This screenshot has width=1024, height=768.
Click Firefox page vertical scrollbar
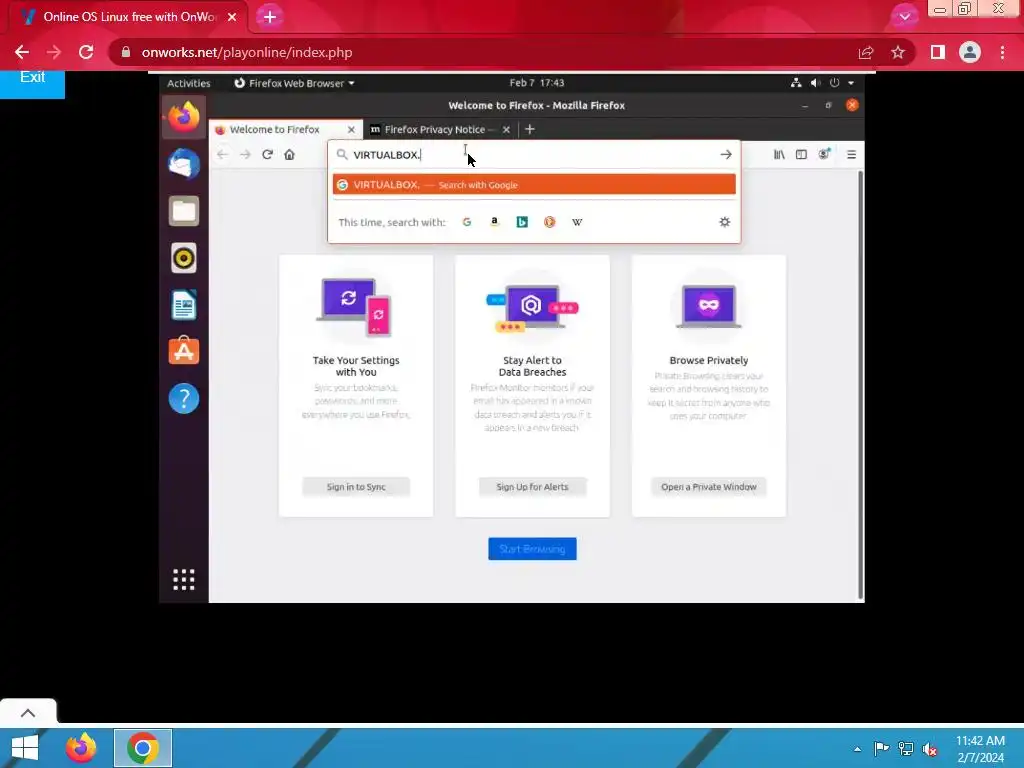[x=861, y=385]
